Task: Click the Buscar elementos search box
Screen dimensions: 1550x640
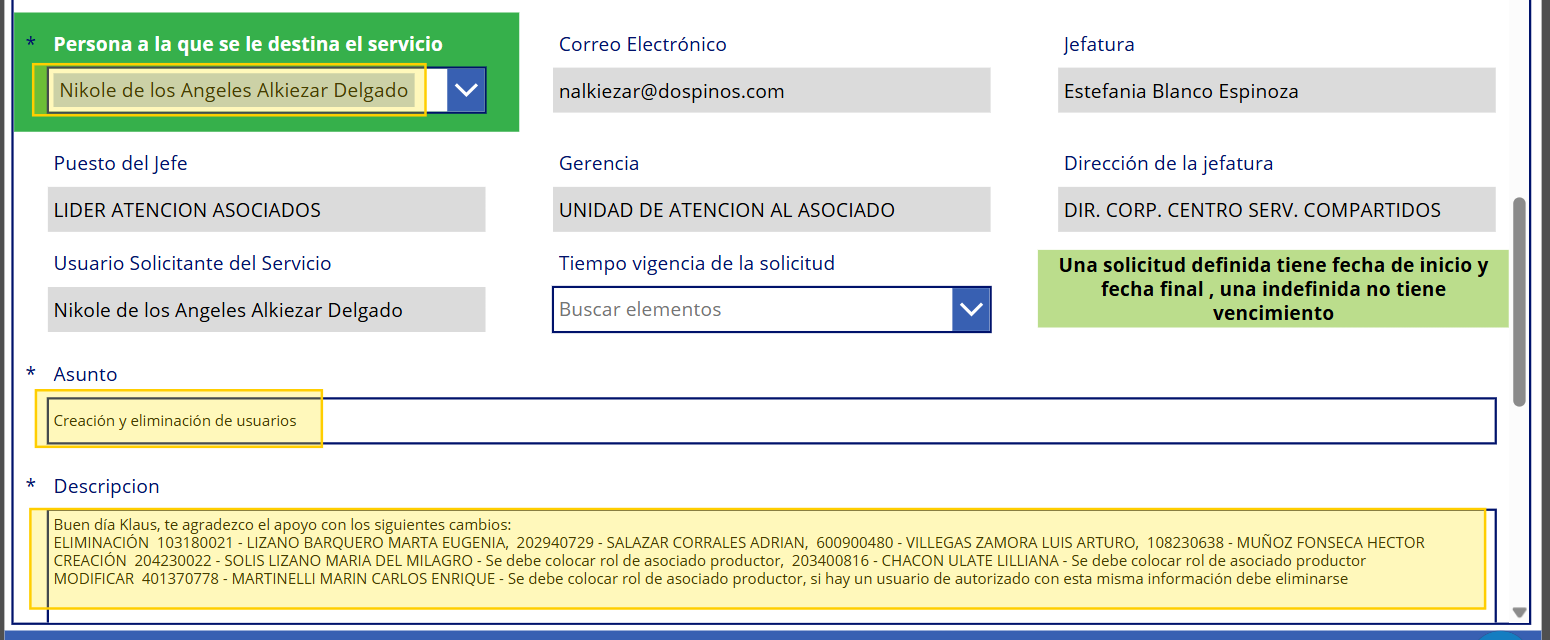Action: click(752, 309)
